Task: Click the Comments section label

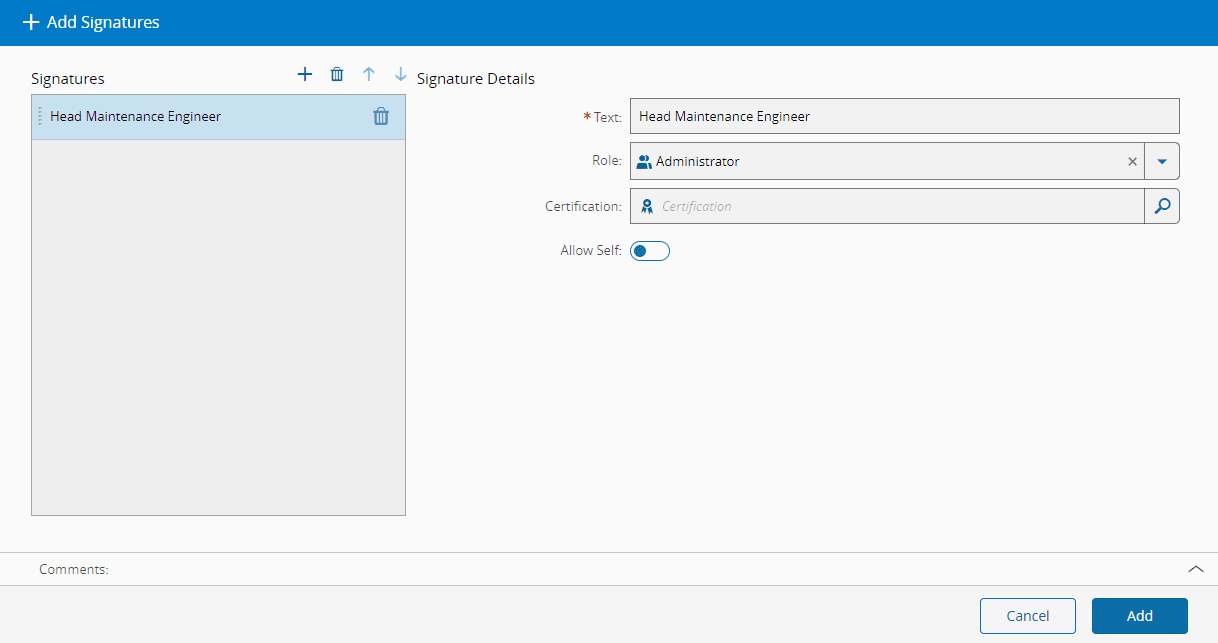Action: click(x=73, y=569)
